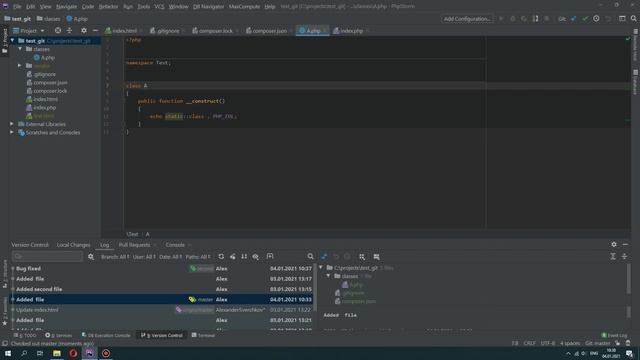Click the log search magnifier icon
Screen dimensions: 640x360
[x=310, y=256]
